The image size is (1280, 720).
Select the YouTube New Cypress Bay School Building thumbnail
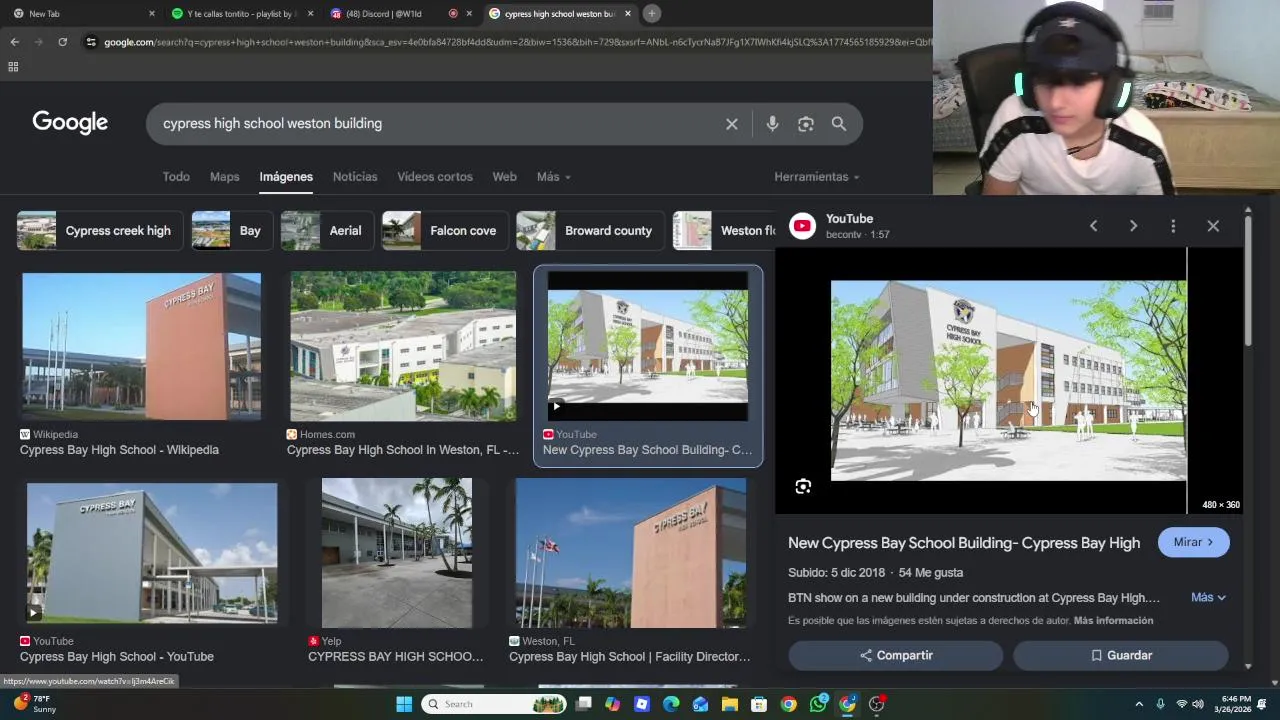647,347
